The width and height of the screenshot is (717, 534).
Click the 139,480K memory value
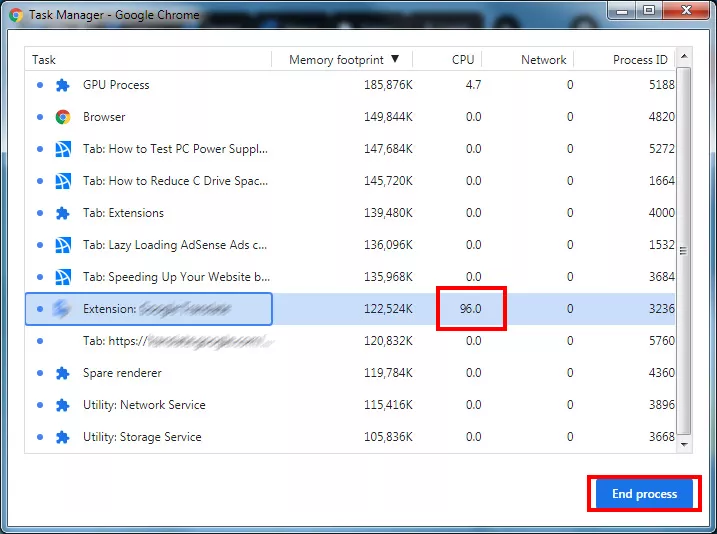click(388, 213)
